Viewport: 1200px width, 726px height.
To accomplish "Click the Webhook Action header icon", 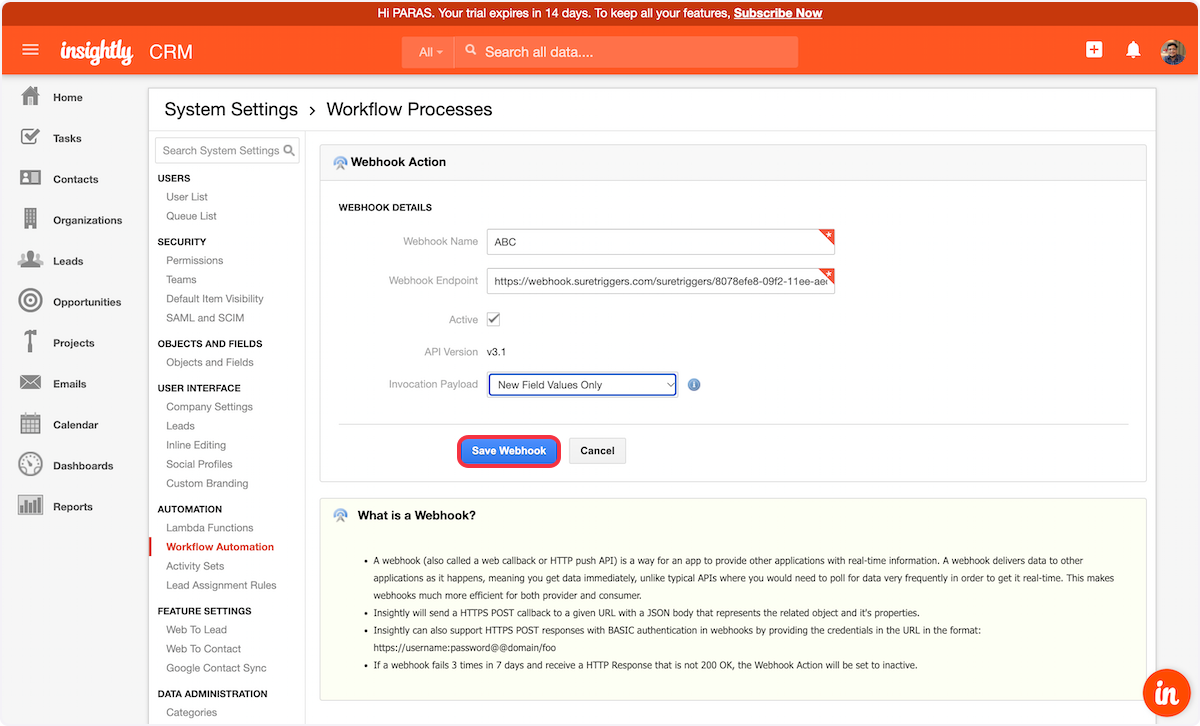I will pos(340,162).
